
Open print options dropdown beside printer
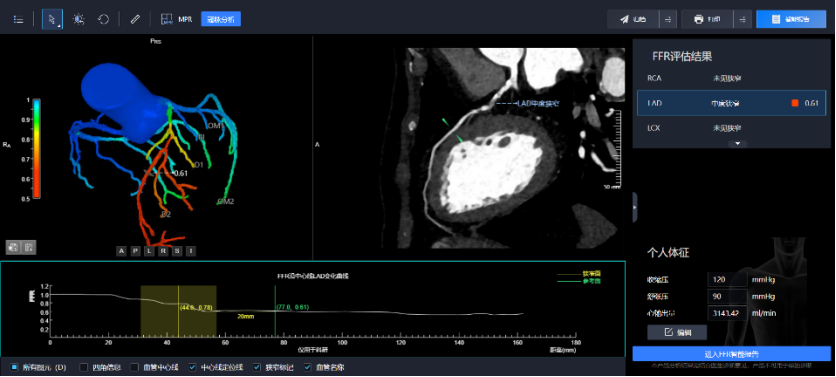pyautogui.click(x=742, y=19)
